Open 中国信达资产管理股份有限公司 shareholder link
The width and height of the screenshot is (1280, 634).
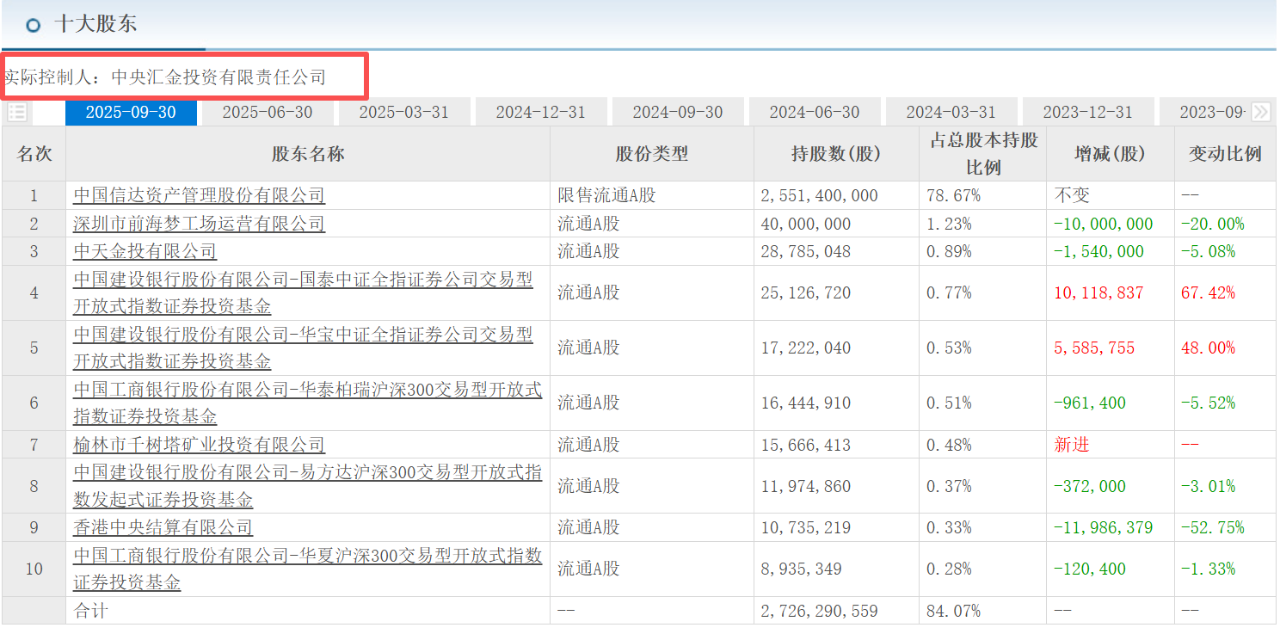click(x=199, y=196)
